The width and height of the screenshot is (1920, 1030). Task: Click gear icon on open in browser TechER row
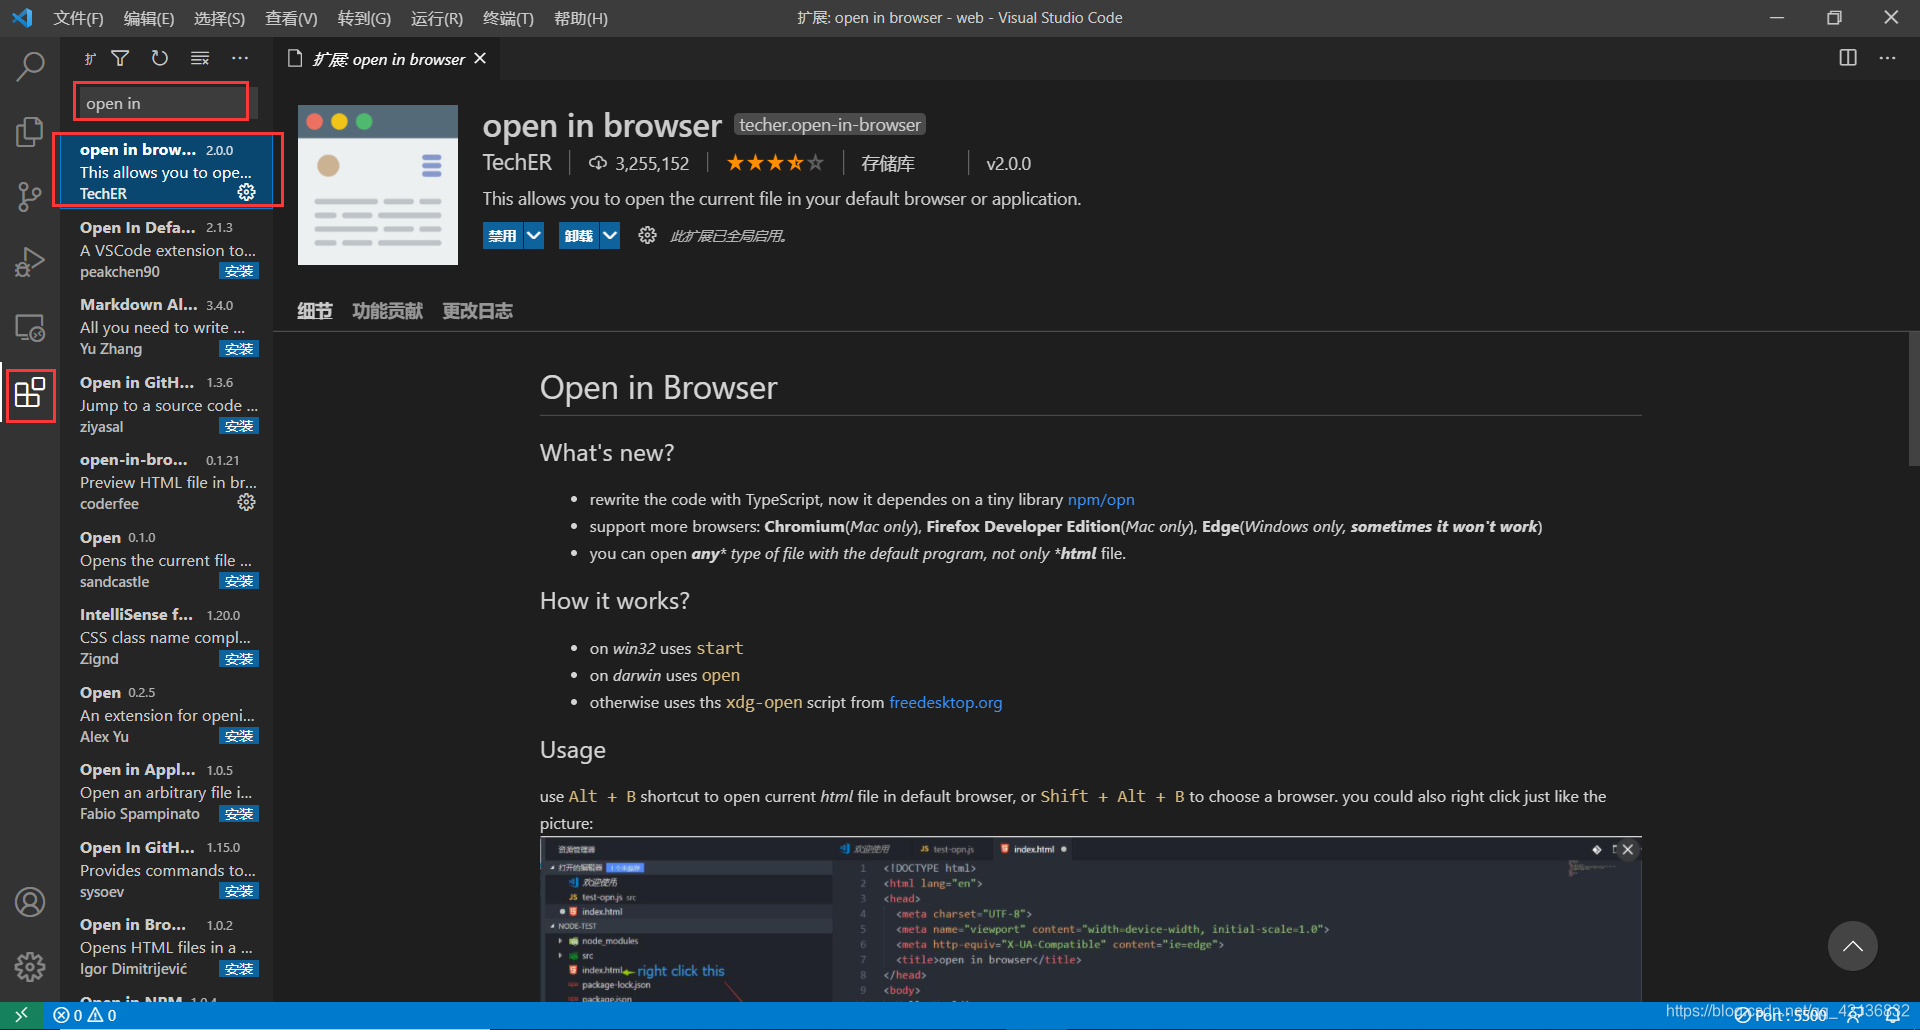tap(247, 192)
